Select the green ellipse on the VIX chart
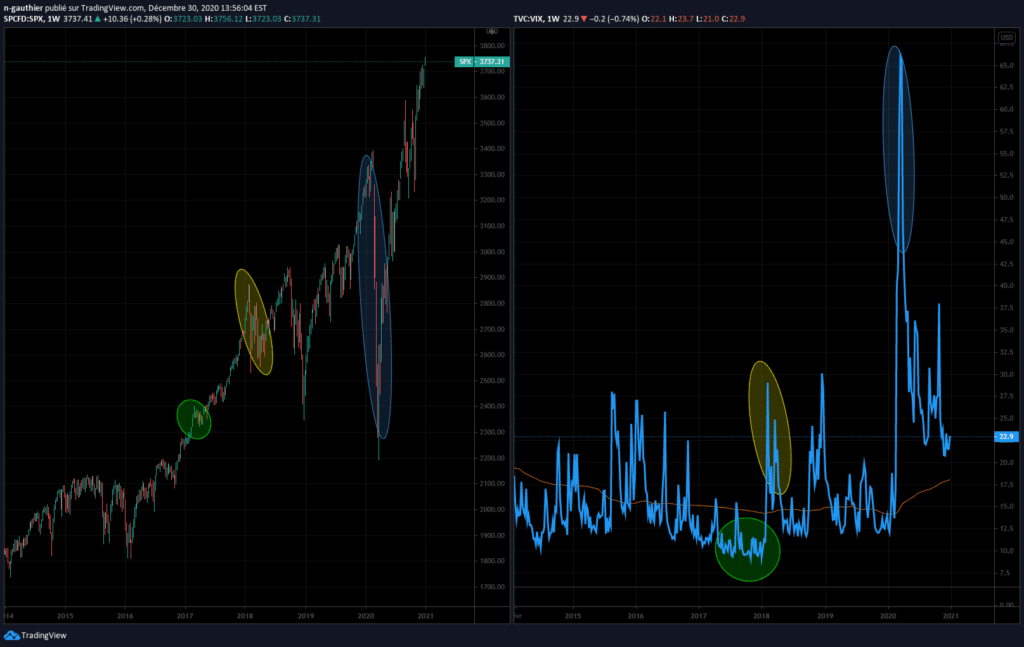The width and height of the screenshot is (1024, 647). [747, 549]
